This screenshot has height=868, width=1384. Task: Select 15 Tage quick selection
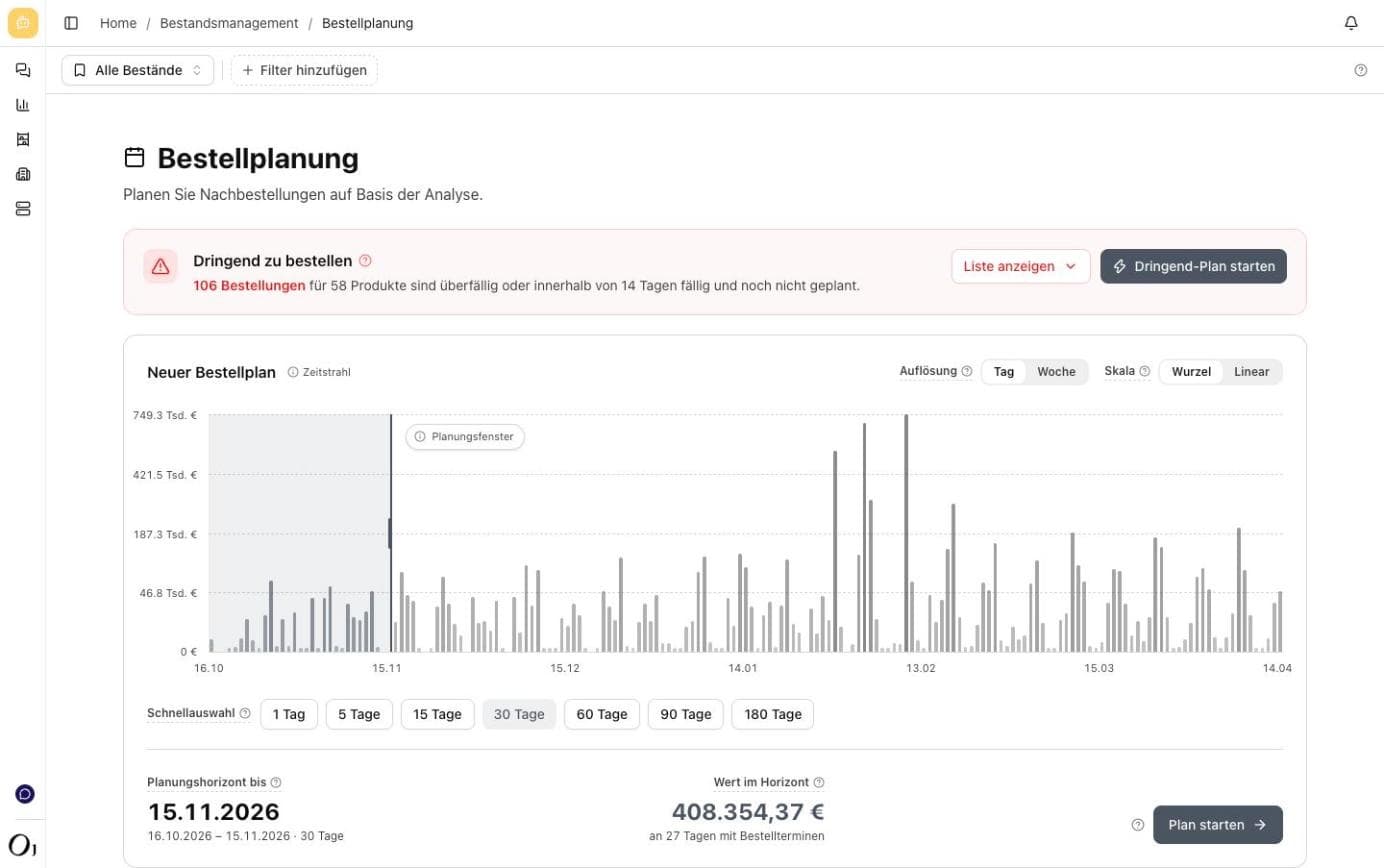click(438, 714)
